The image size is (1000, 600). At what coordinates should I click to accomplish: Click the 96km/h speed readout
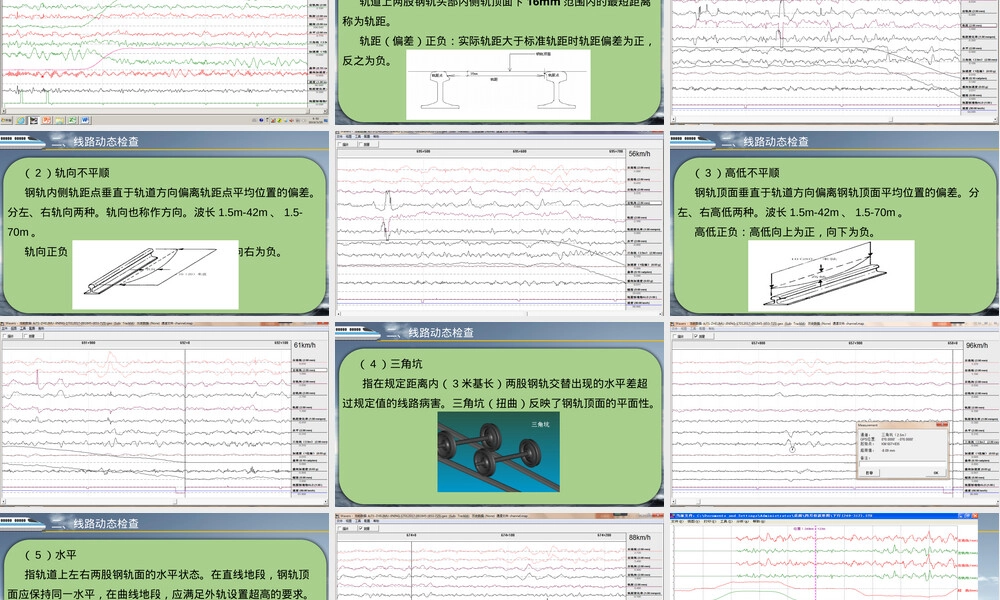976,345
